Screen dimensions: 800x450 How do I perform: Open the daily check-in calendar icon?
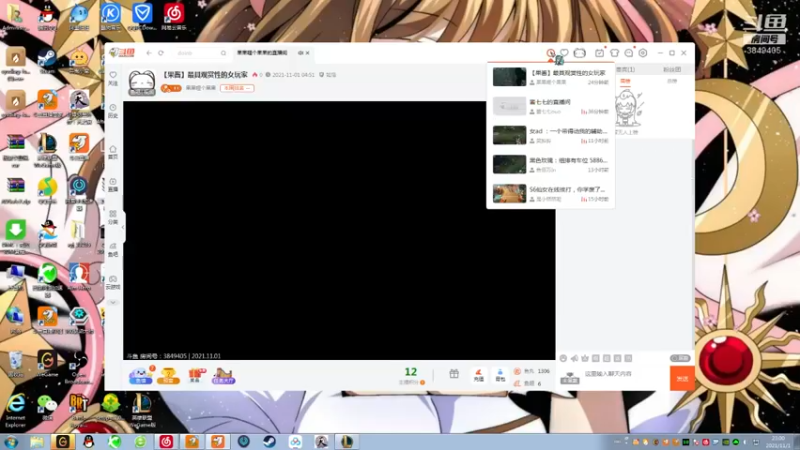(599, 53)
